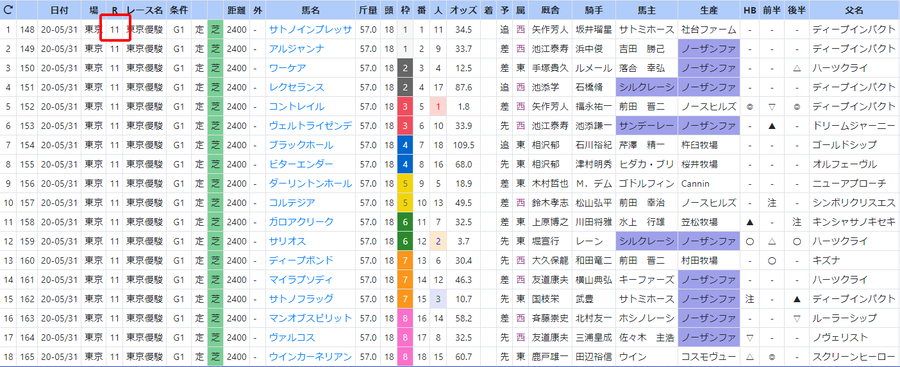Click the 距離 column header
The width and height of the screenshot is (900, 367).
pyautogui.click(x=236, y=10)
